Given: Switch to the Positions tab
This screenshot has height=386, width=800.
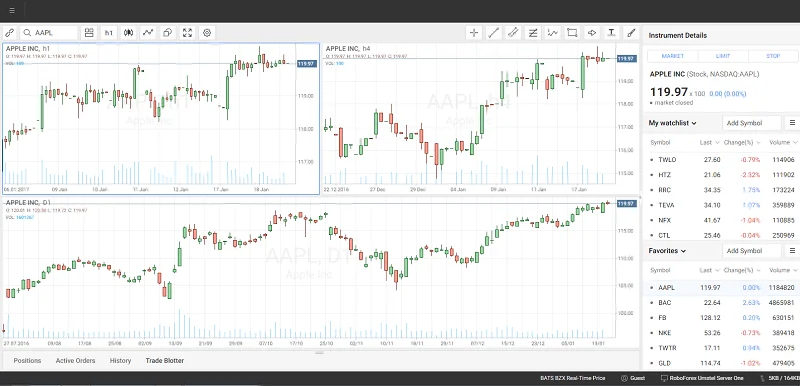Looking at the screenshot, I should pyautogui.click(x=27, y=361).
